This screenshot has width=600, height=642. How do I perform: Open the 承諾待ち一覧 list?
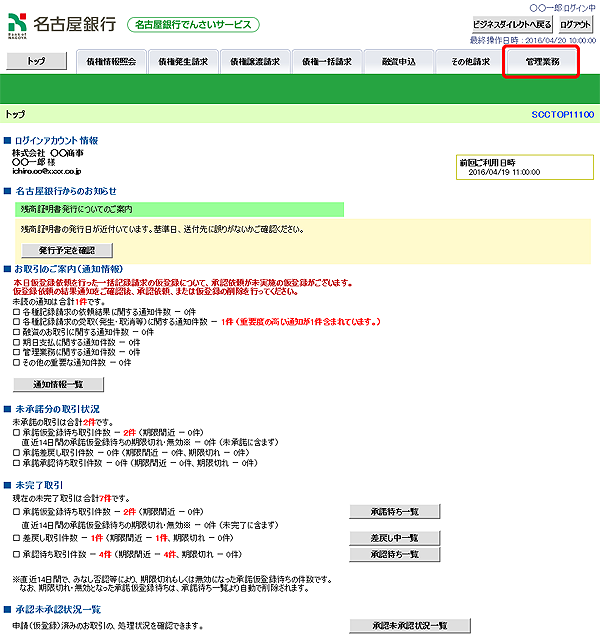coord(394,511)
